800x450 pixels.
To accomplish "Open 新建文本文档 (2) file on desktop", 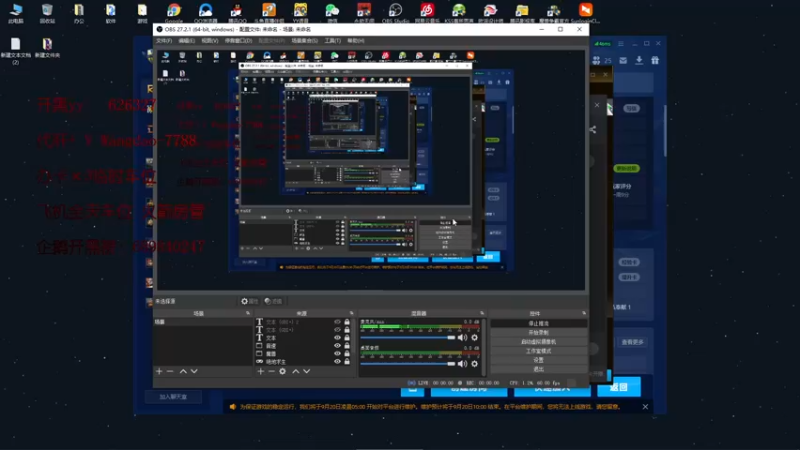I will point(15,51).
